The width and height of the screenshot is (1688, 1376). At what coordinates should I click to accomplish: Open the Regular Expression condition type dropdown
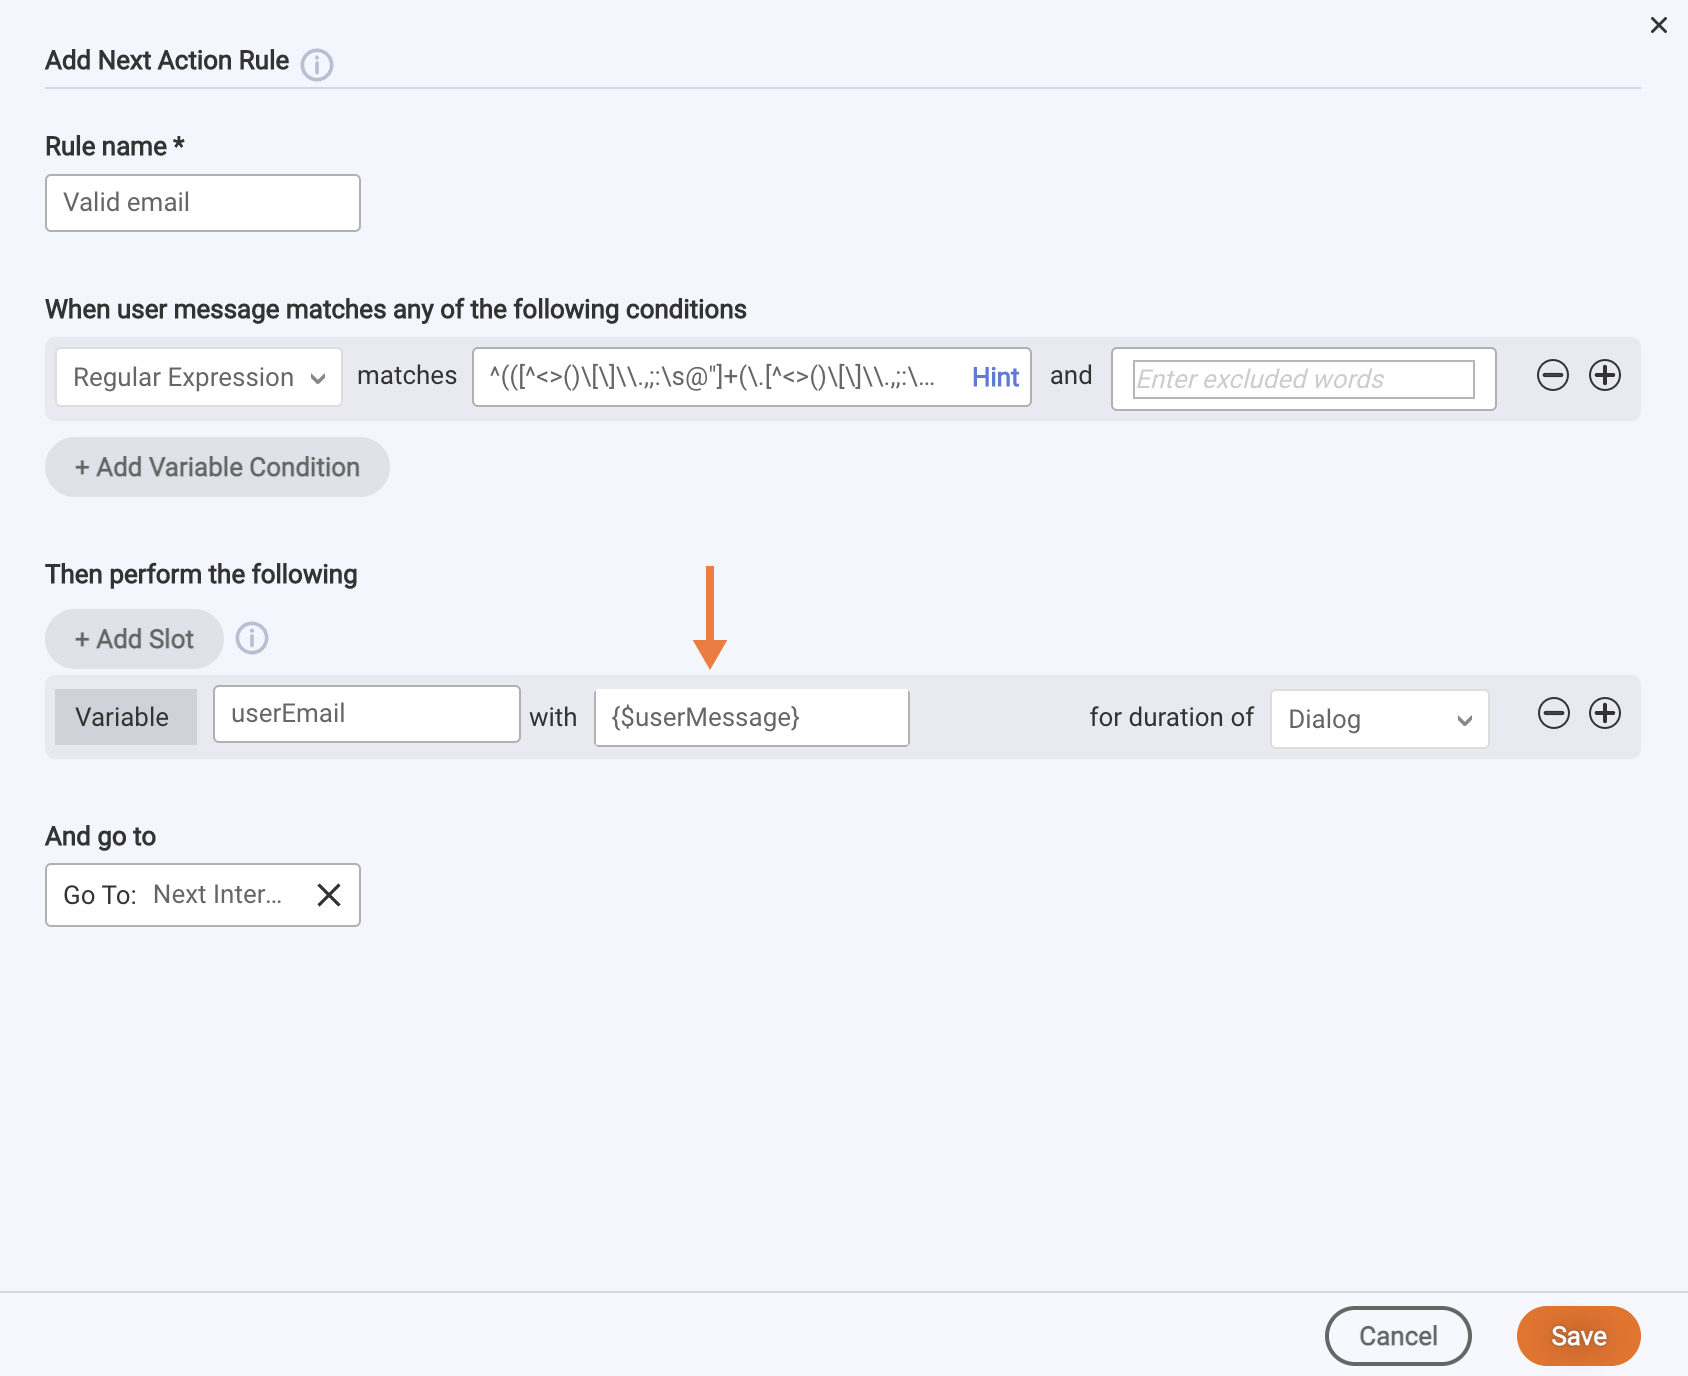coord(199,377)
